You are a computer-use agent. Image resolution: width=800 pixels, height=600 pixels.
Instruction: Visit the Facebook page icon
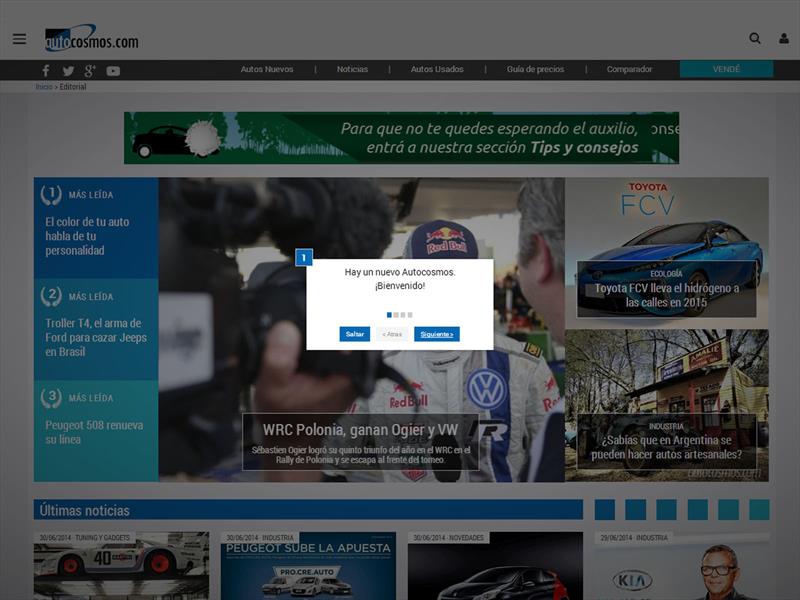(x=45, y=70)
